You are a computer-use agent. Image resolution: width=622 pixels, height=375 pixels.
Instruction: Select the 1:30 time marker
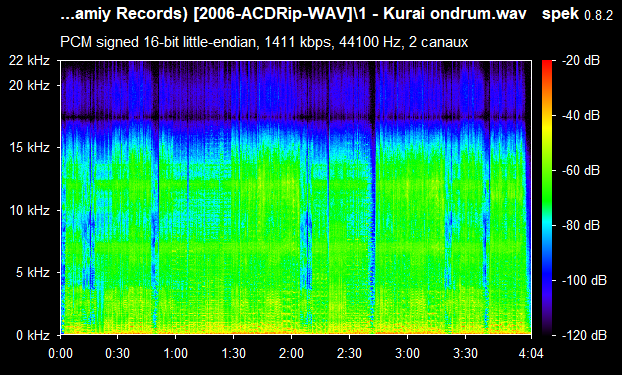233,353
